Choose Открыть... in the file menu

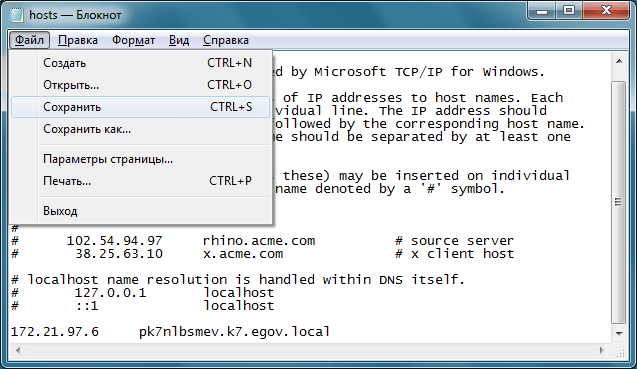[140, 85]
